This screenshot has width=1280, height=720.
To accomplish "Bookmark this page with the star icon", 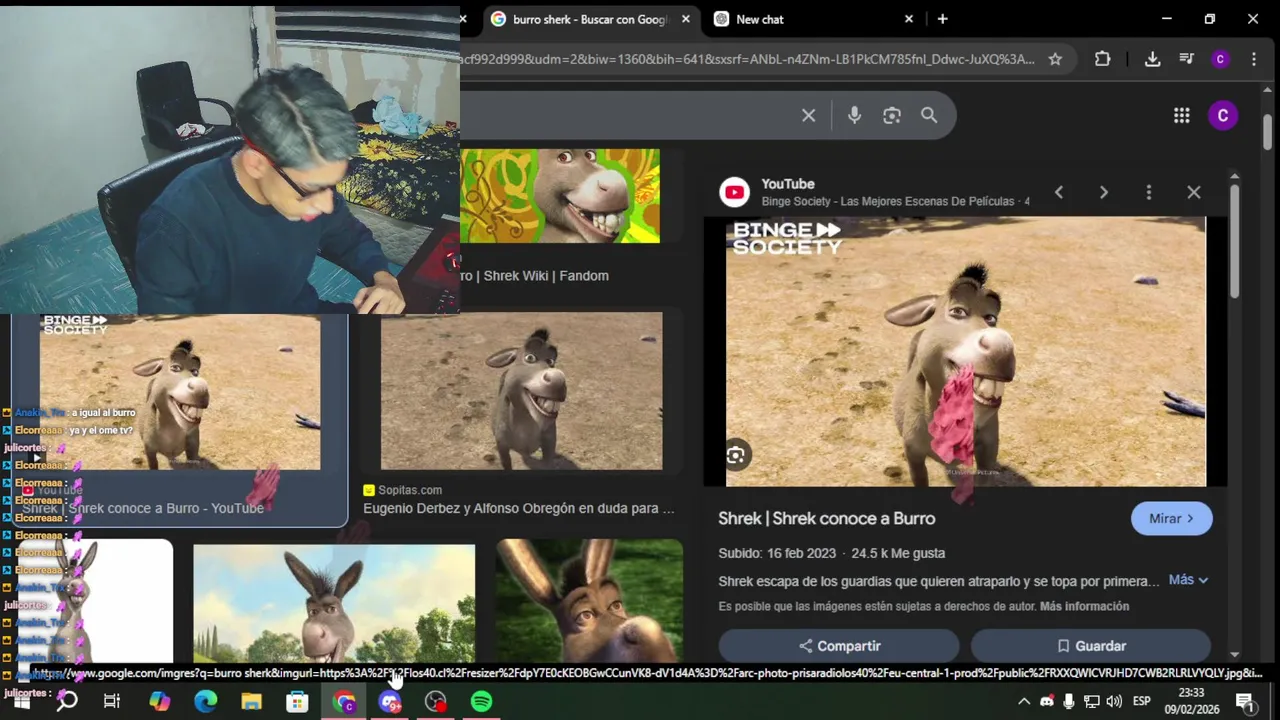I will pos(1055,59).
